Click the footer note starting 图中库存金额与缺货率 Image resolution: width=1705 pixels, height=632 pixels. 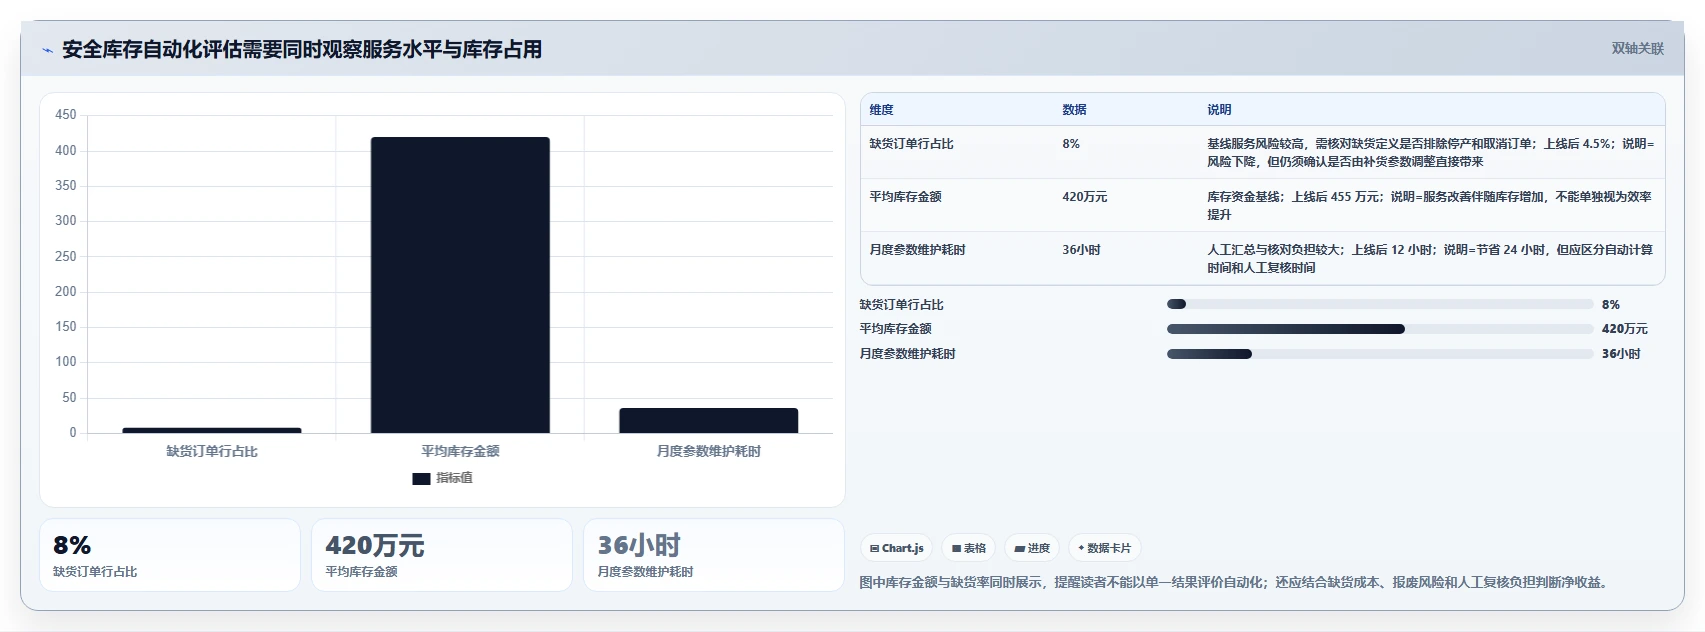point(1236,582)
